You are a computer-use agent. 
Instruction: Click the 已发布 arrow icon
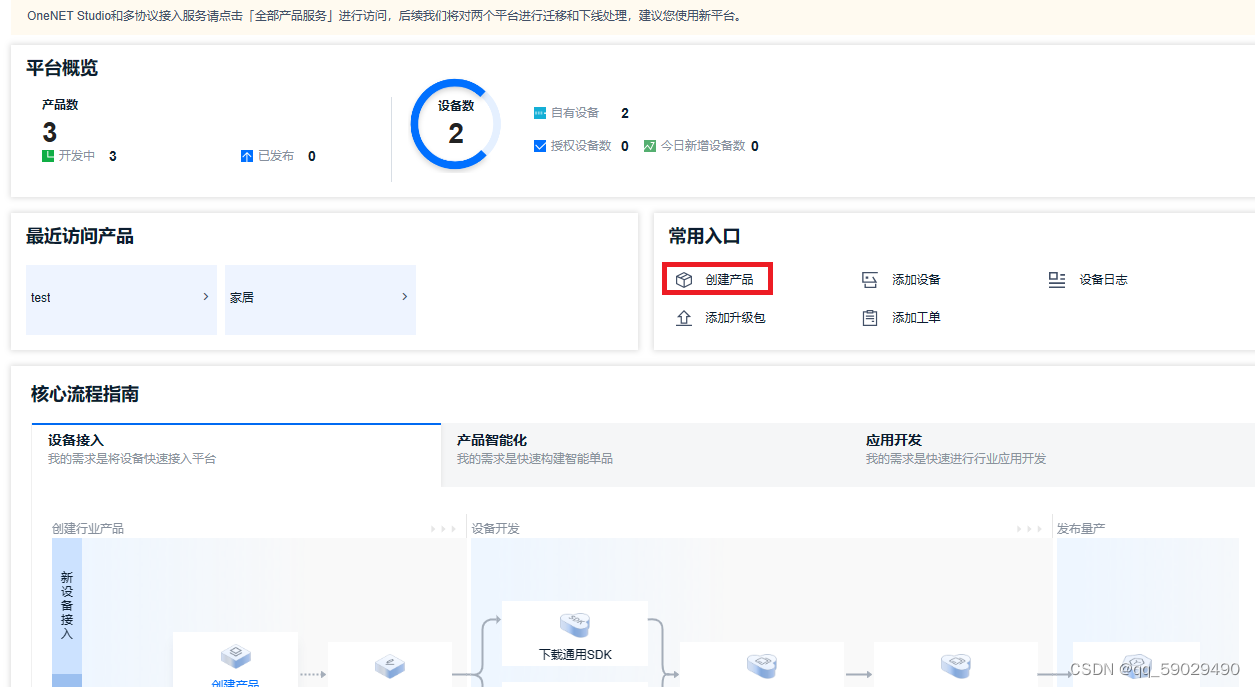pyautogui.click(x=247, y=155)
